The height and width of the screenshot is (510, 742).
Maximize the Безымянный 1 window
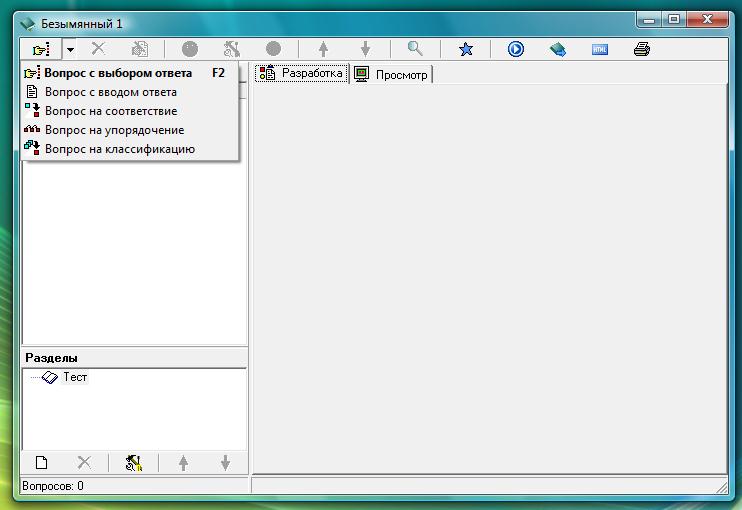pyautogui.click(x=673, y=20)
